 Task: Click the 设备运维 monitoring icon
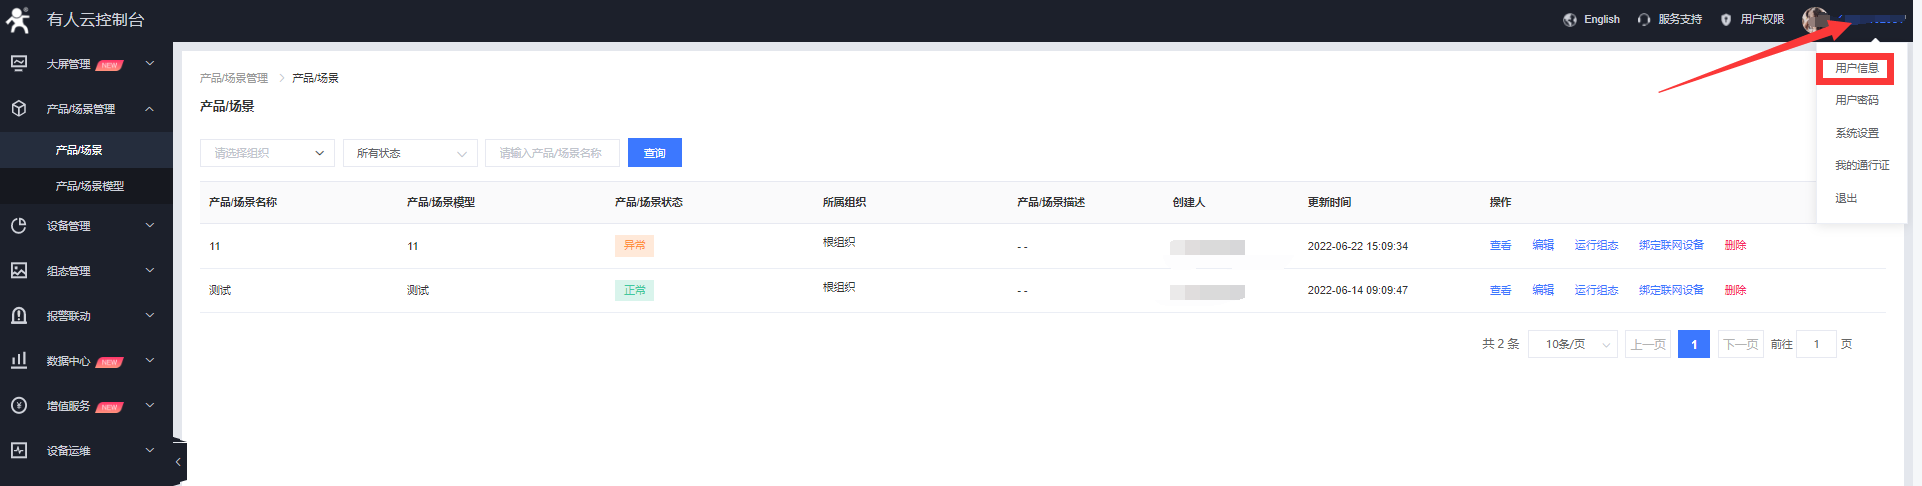[19, 451]
